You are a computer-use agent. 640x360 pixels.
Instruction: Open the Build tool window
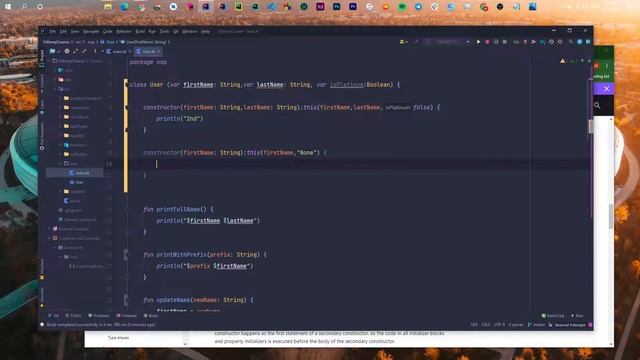pyautogui.click(x=151, y=316)
